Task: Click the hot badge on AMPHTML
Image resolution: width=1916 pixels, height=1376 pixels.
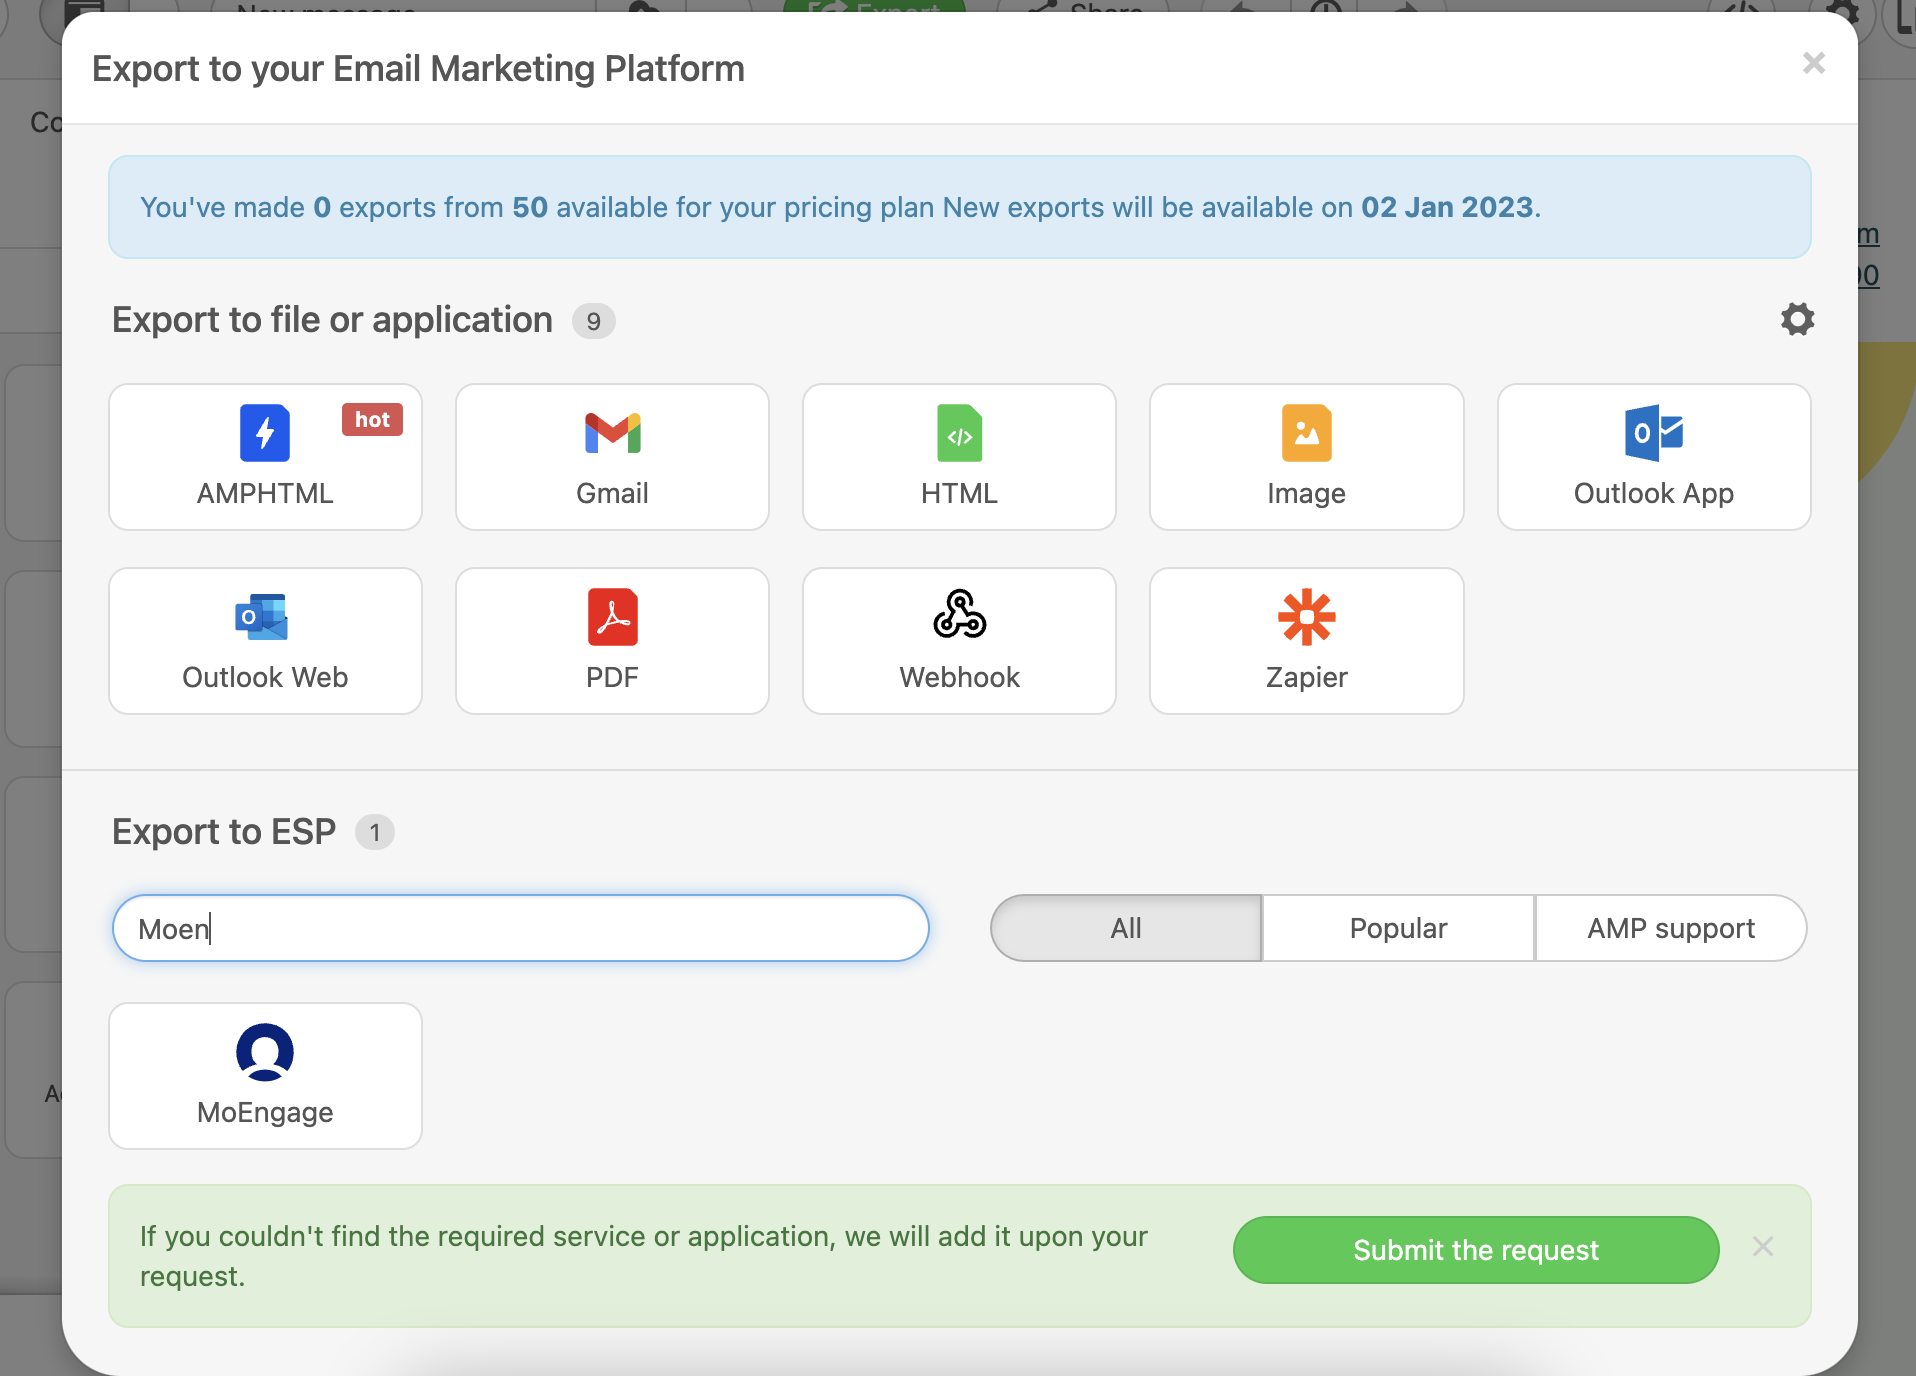Action: click(x=371, y=420)
